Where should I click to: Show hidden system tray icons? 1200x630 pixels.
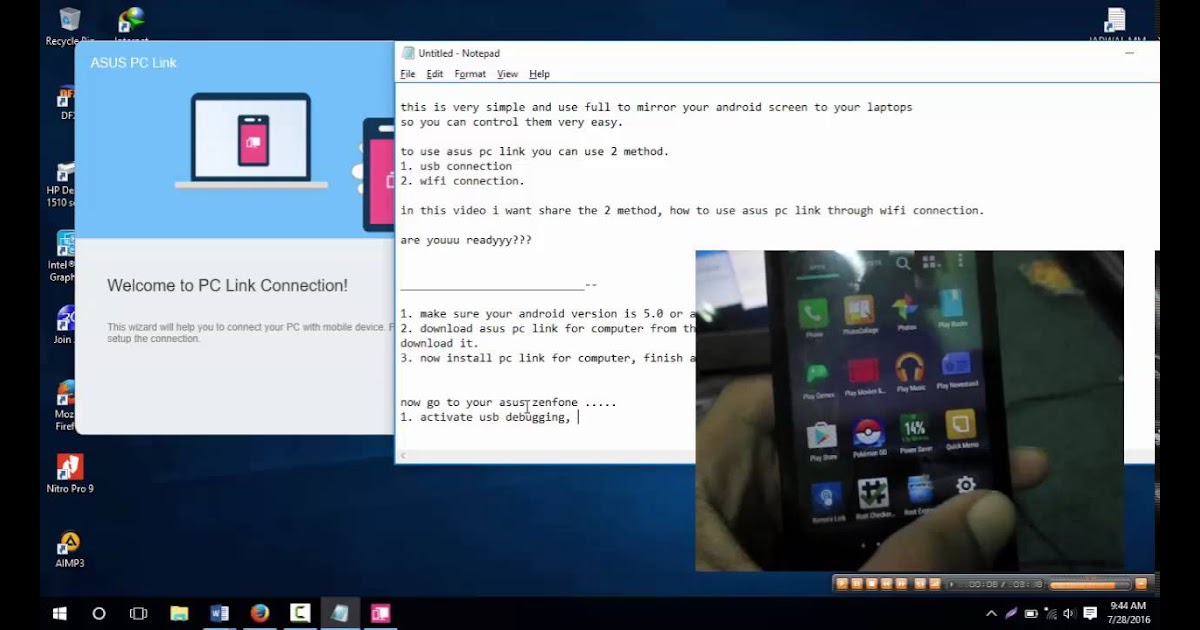click(x=991, y=613)
